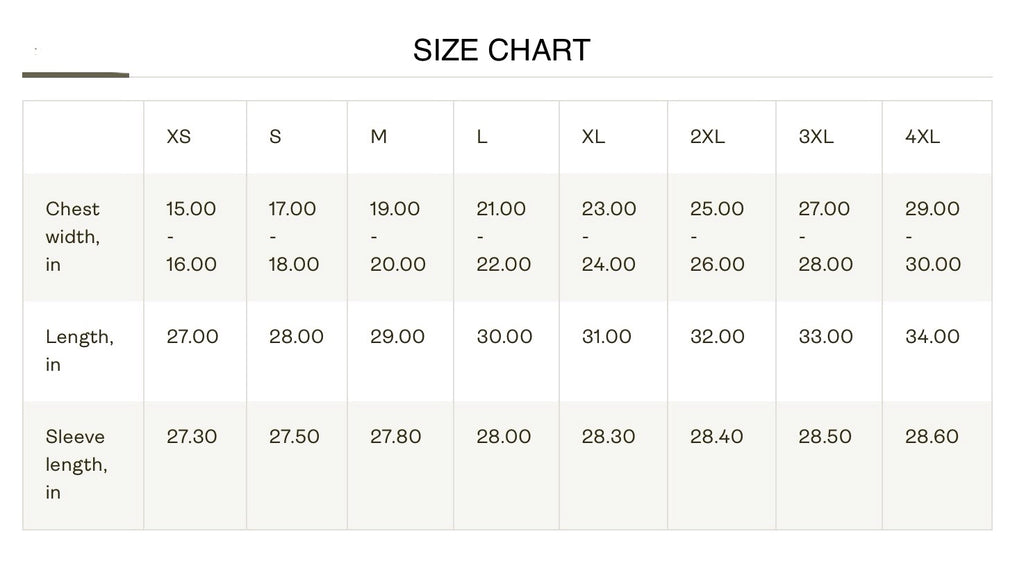This screenshot has height=568, width=1024.
Task: Click the Sleeve length row label
Action: pos(76,464)
